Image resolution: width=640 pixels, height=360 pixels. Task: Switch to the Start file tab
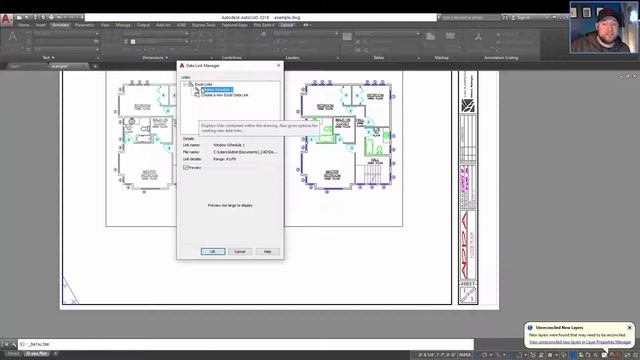coord(15,66)
